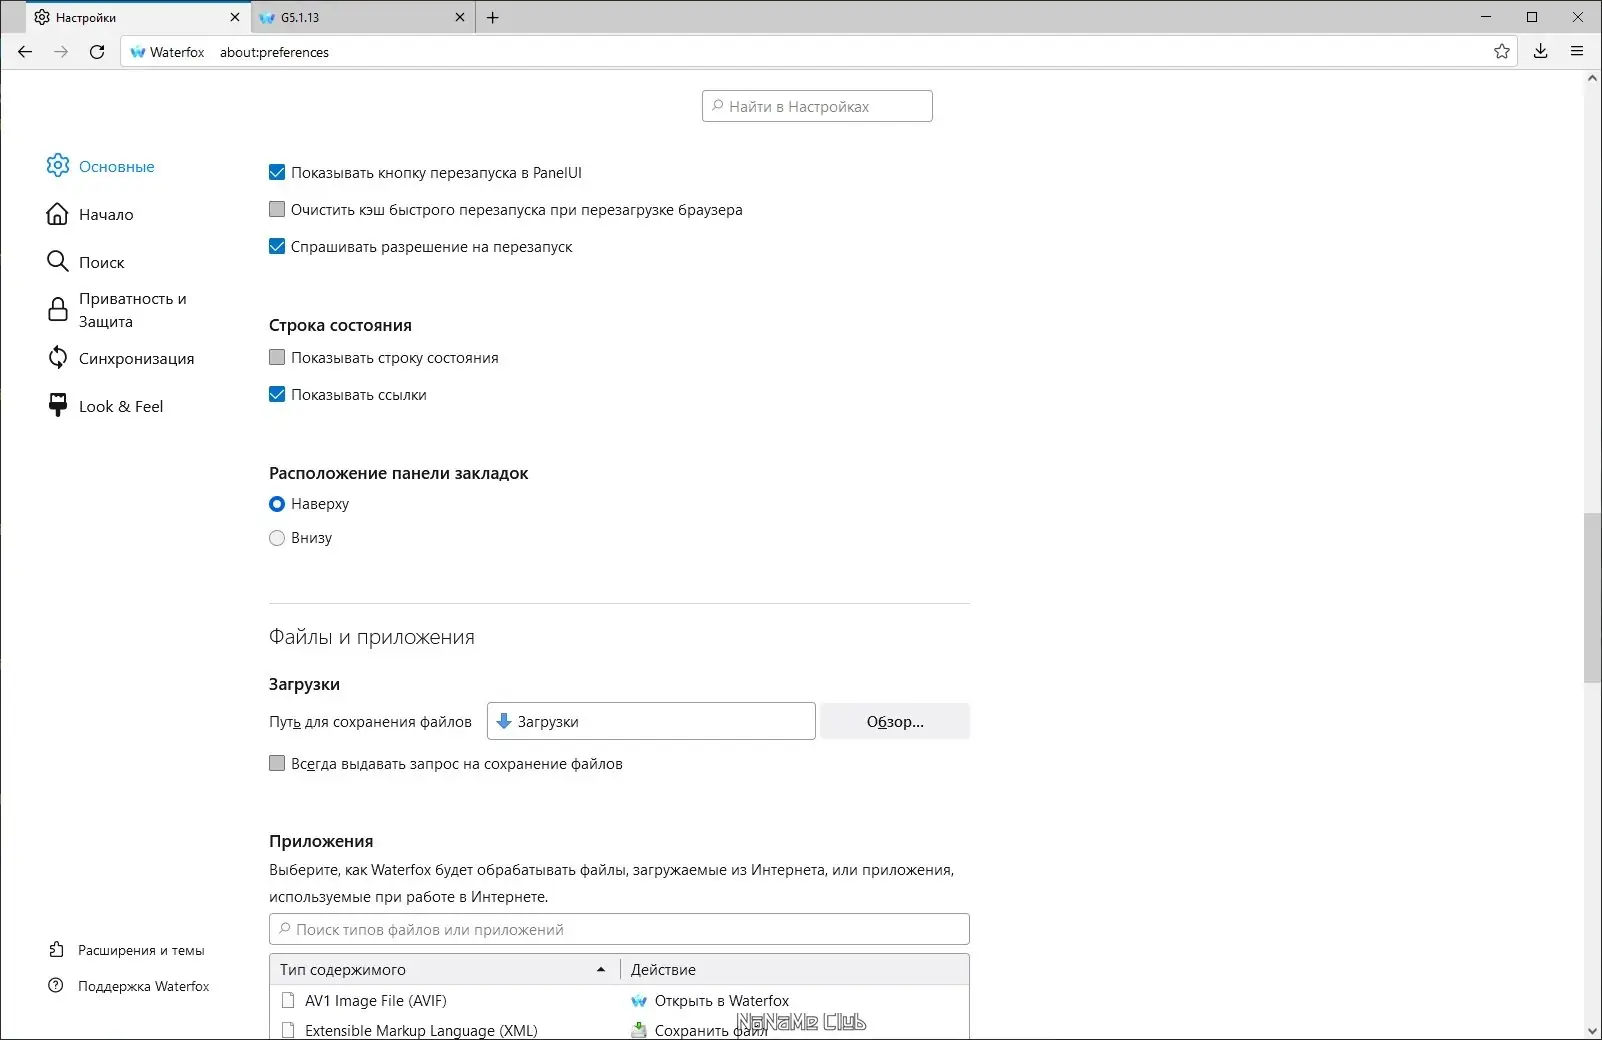Click the lock icon for Приватность и Защита
The height and width of the screenshot is (1040, 1602).
click(57, 309)
